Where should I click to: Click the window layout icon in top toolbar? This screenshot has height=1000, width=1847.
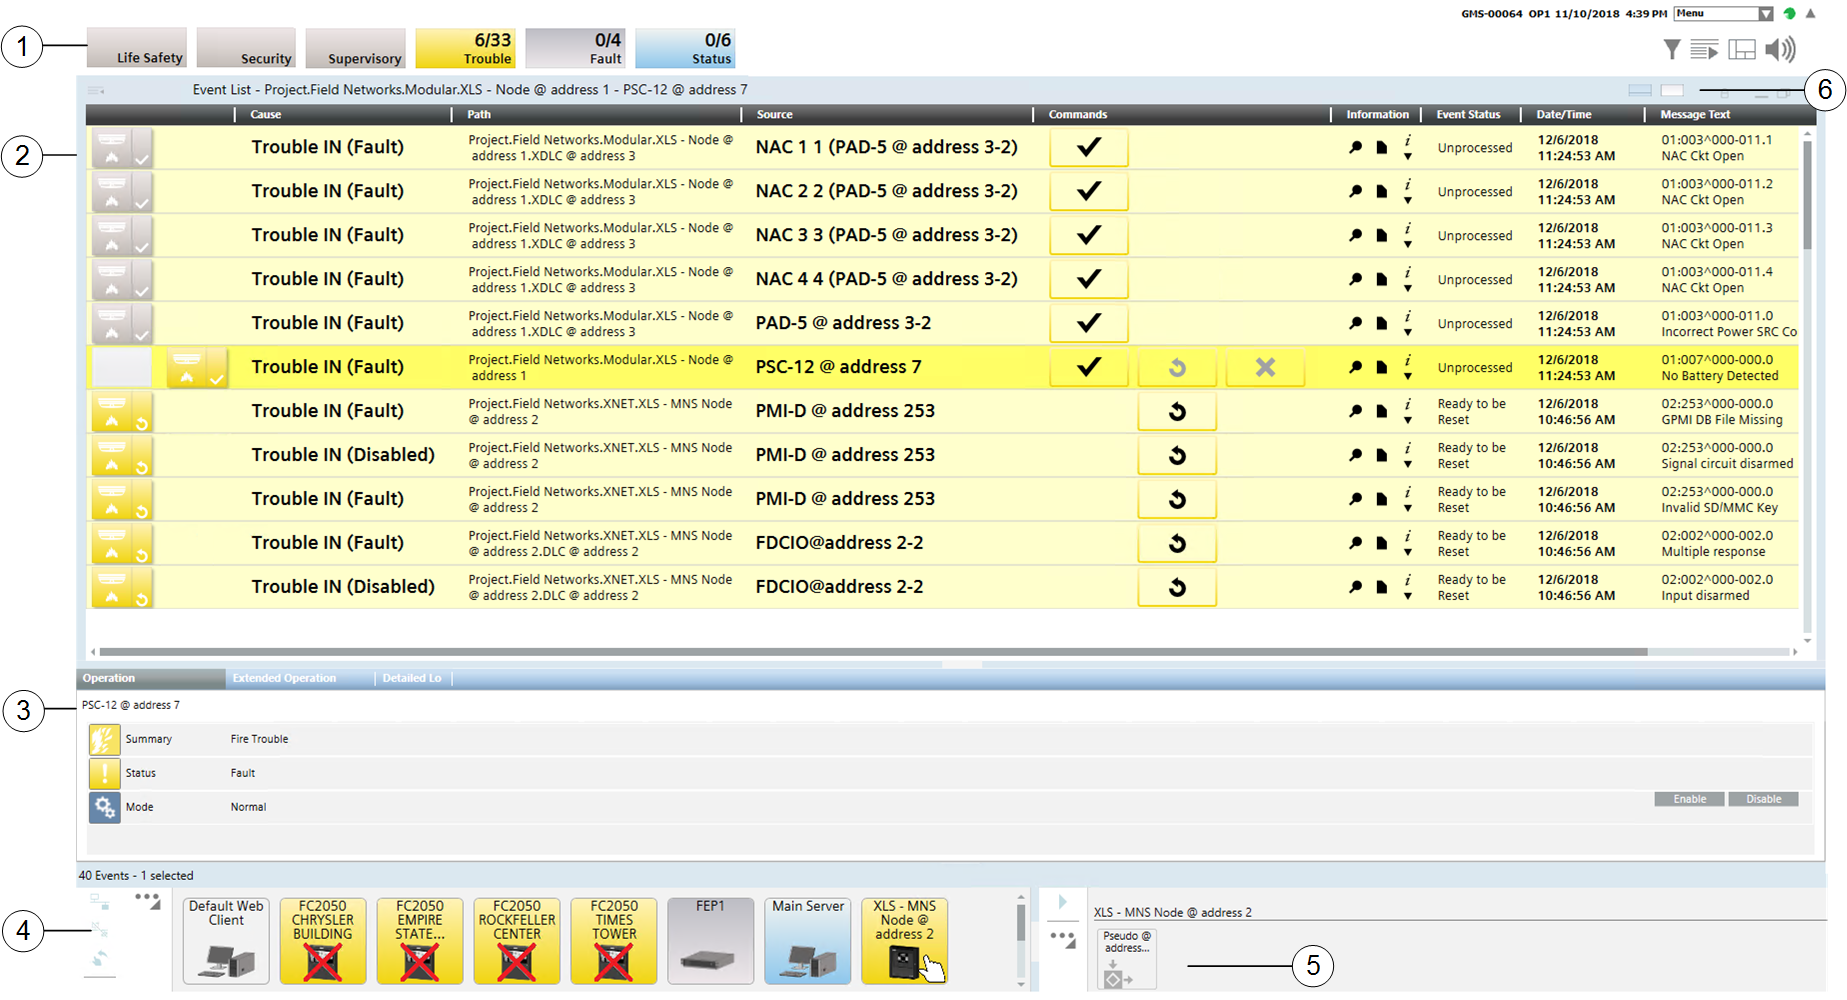(1742, 49)
